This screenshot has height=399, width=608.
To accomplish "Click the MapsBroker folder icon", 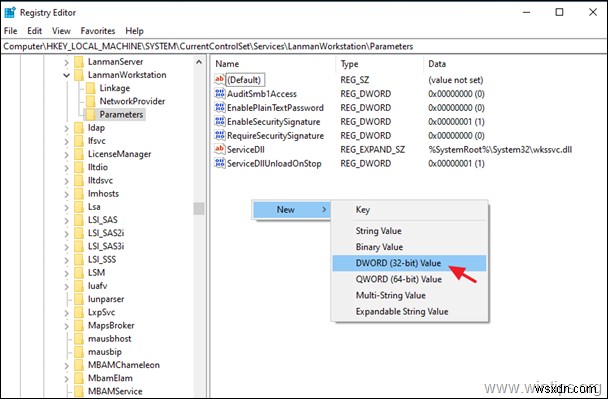I will coord(79,325).
